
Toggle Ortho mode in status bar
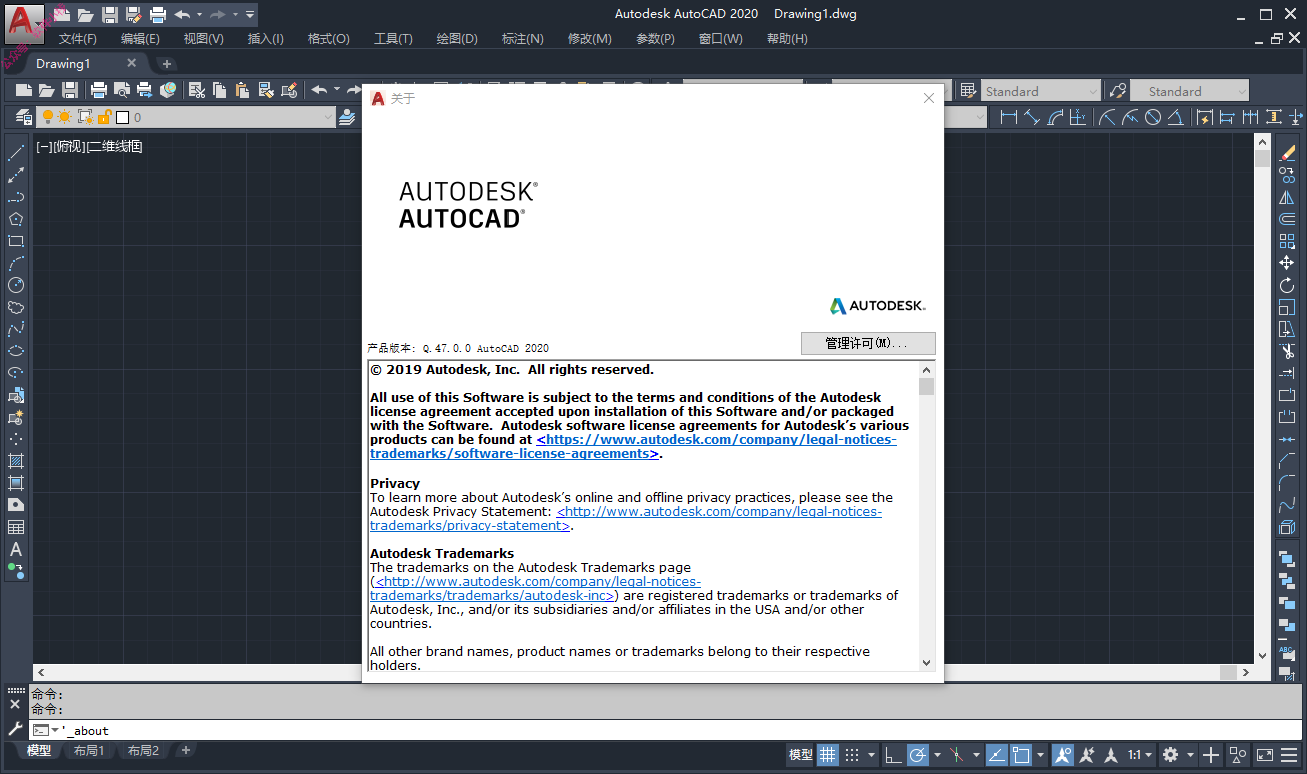click(x=892, y=754)
